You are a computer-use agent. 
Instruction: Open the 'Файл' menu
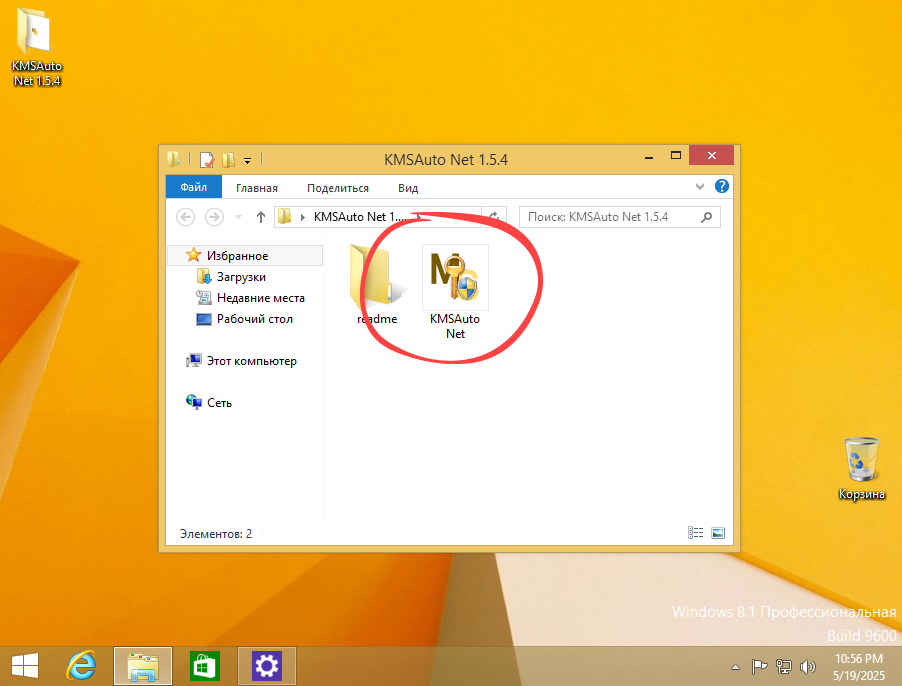coord(193,187)
